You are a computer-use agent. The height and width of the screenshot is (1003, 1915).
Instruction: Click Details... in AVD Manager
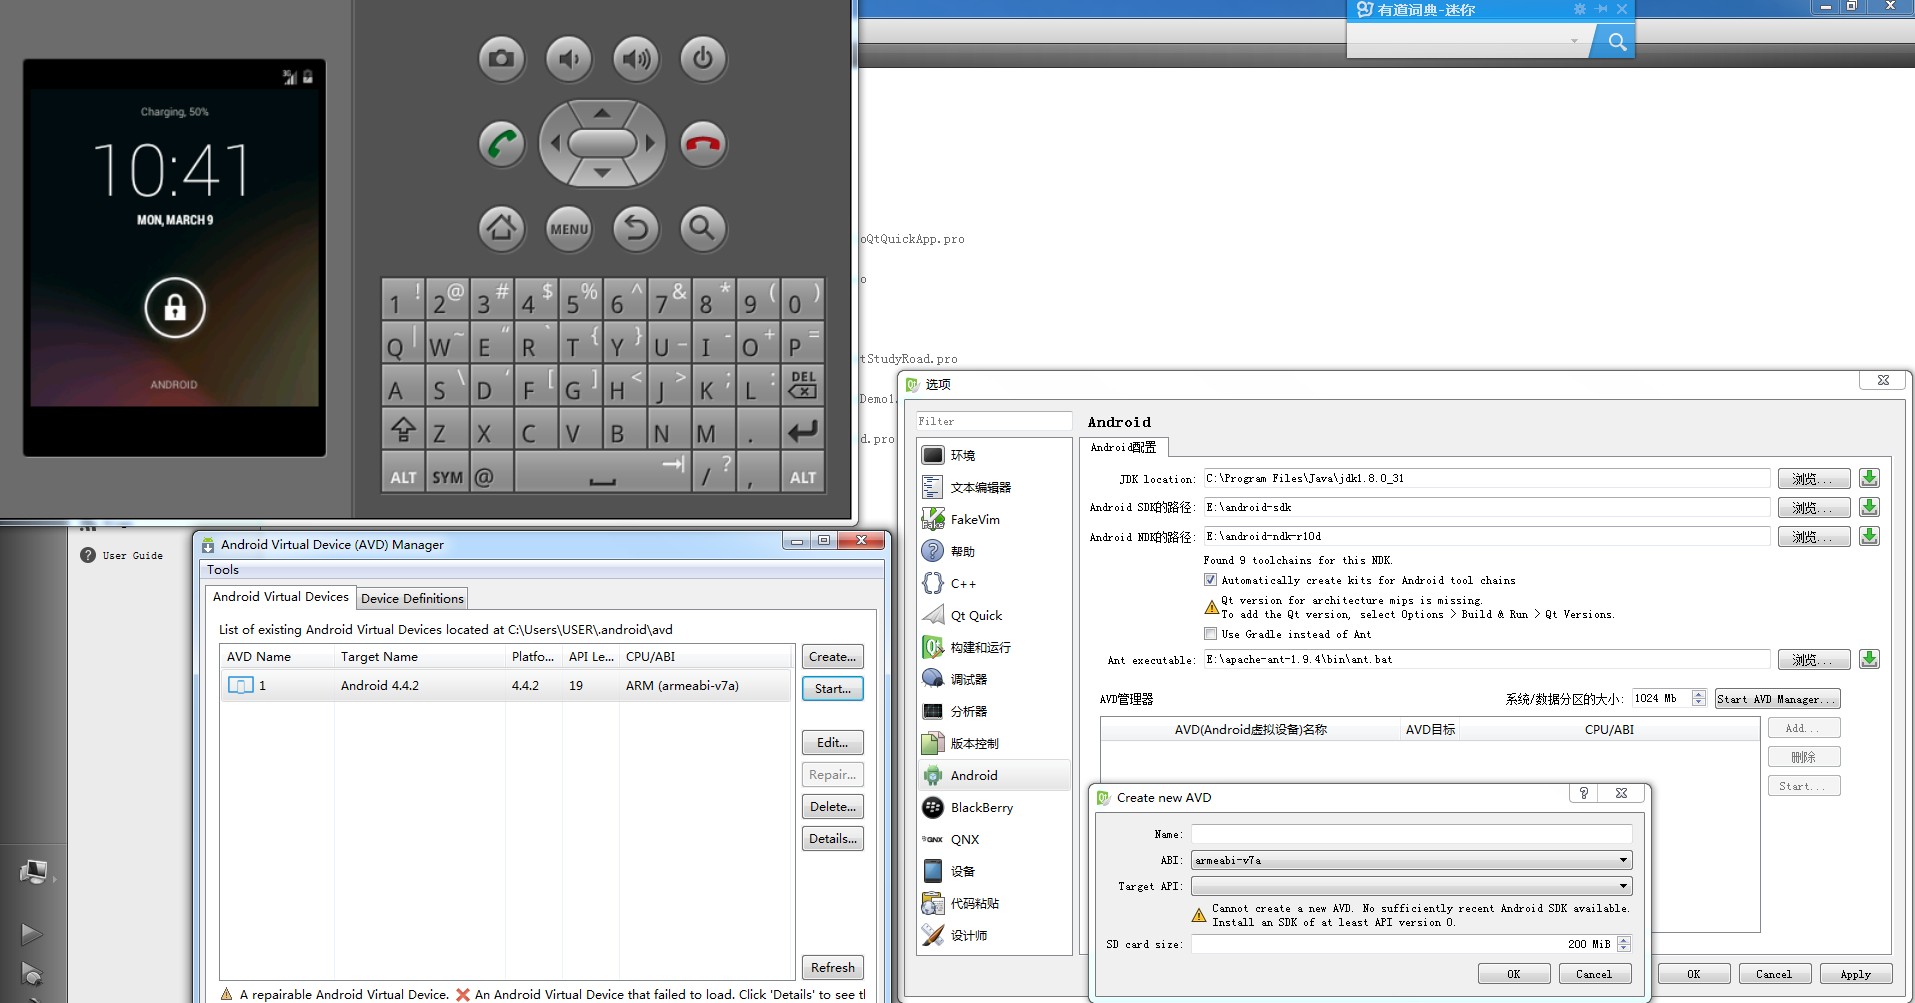tap(833, 839)
